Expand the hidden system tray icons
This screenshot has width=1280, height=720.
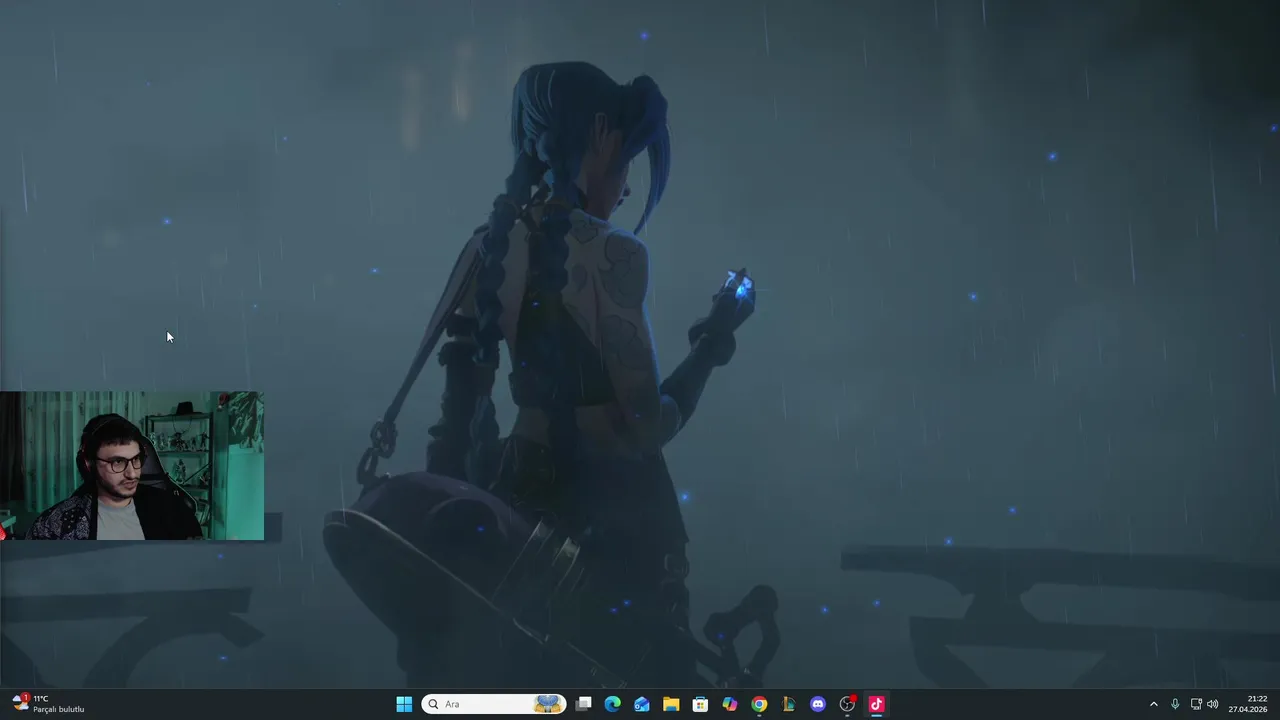(1153, 704)
